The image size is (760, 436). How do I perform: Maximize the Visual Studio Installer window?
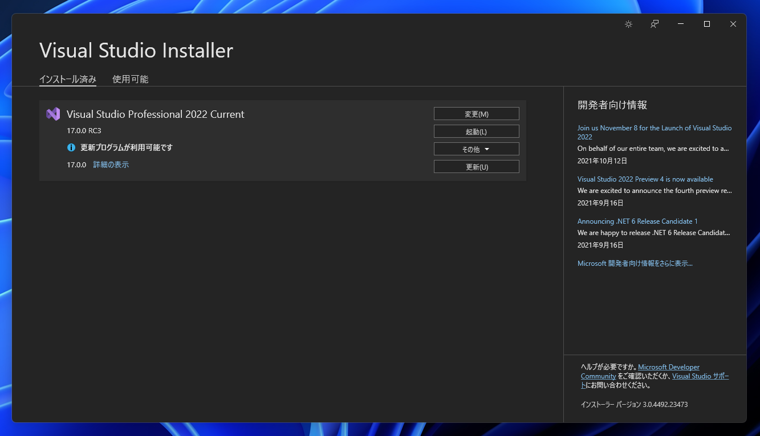point(707,24)
